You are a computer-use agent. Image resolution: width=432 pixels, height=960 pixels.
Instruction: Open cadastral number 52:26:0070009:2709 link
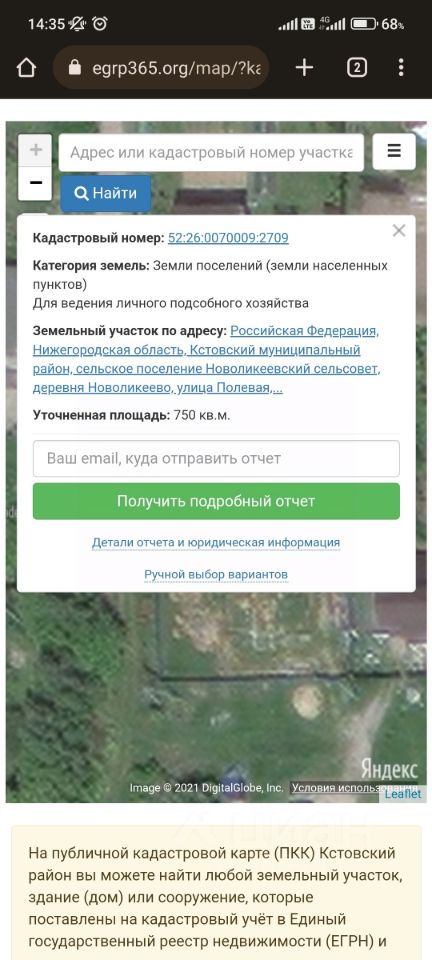click(228, 238)
